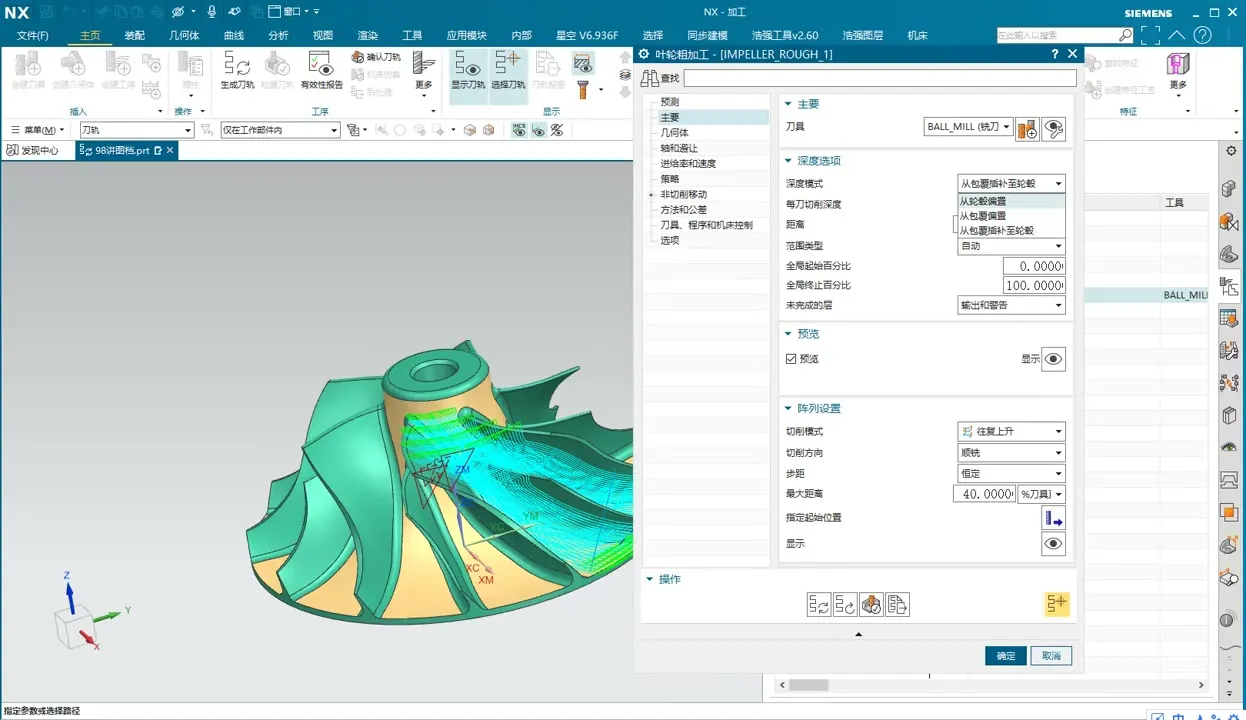The width and height of the screenshot is (1246, 720).
Task: Click the 确定 button
Action: click(x=1005, y=656)
